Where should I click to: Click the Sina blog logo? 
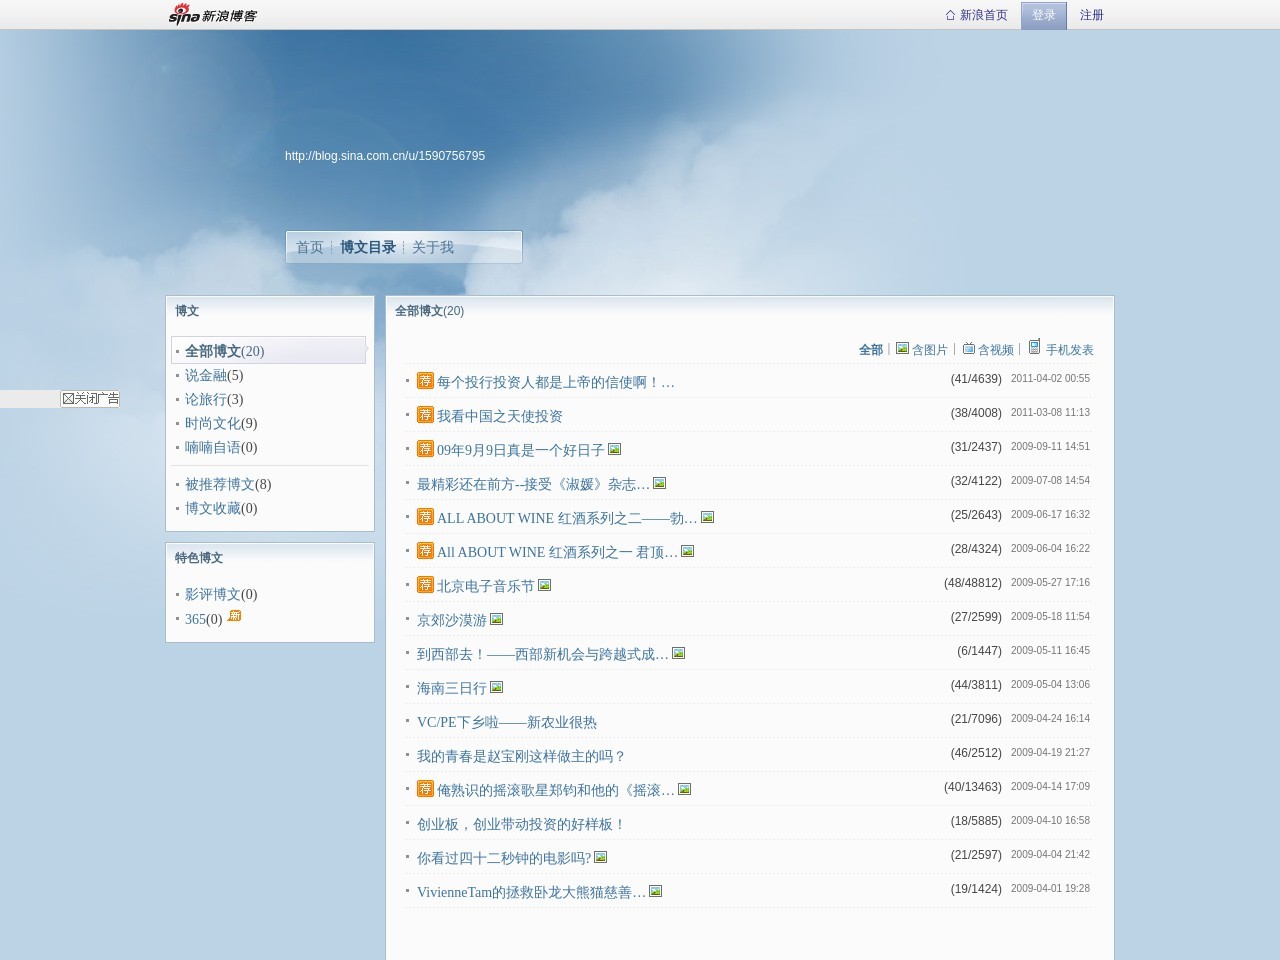[211, 14]
